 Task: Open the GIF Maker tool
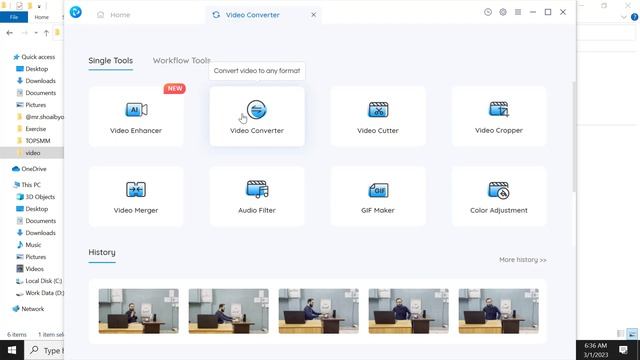pos(378,196)
